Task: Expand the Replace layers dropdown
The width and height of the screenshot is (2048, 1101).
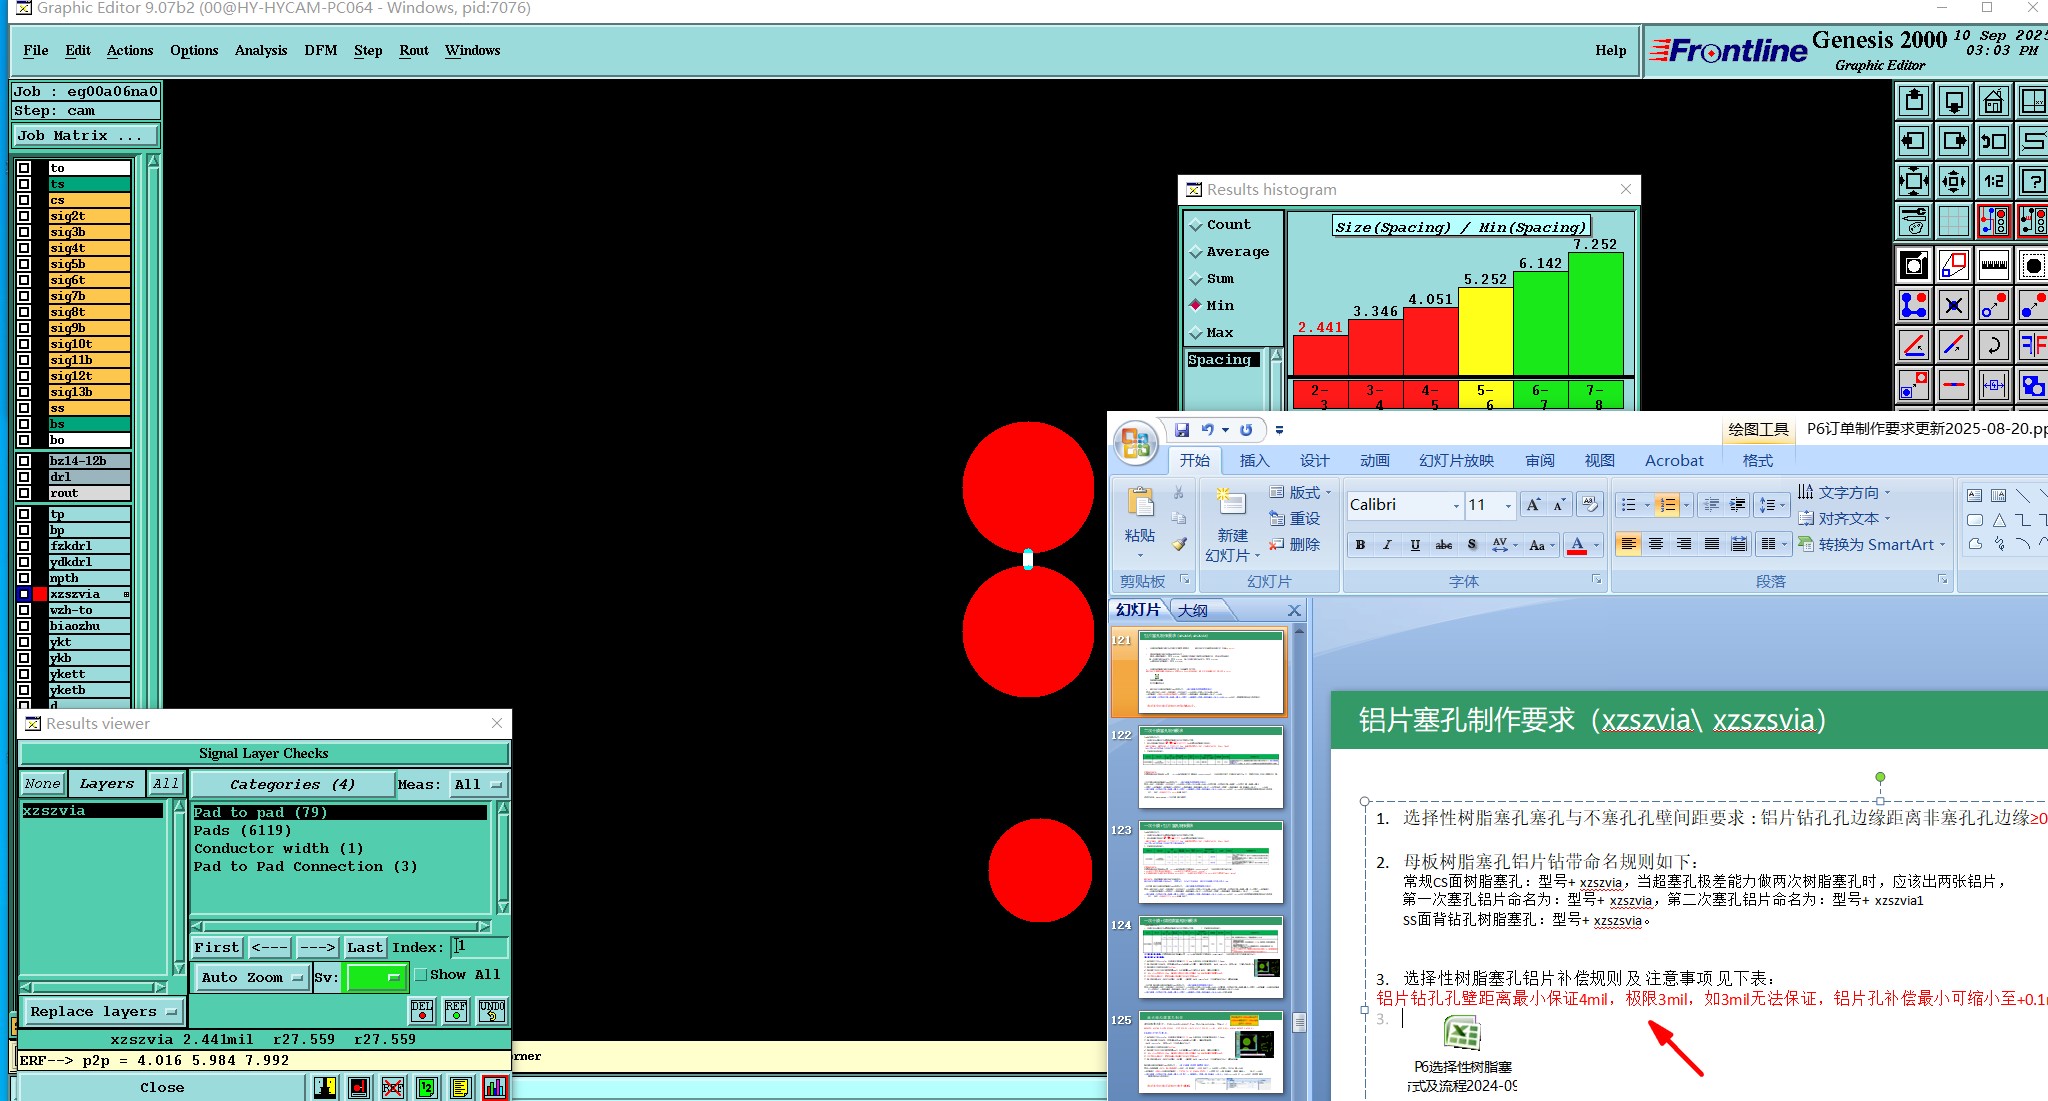Action: point(103,1011)
